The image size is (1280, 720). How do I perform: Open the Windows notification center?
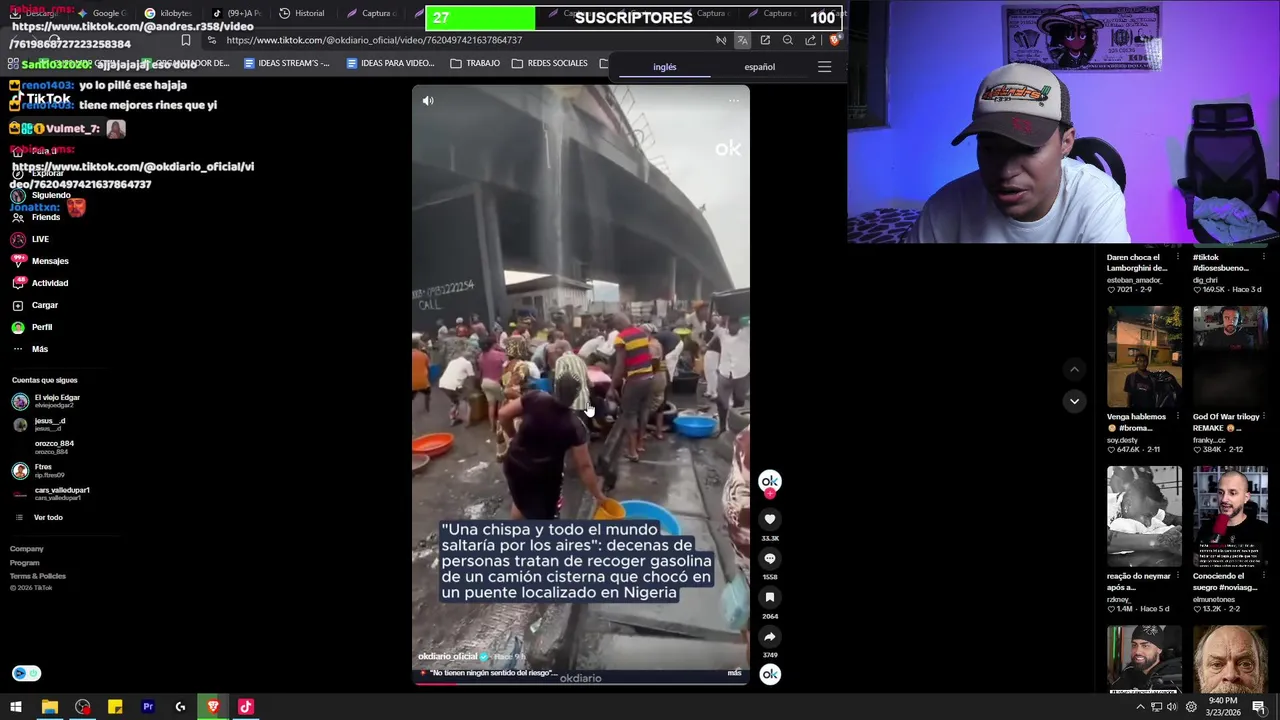pyautogui.click(x=1259, y=707)
